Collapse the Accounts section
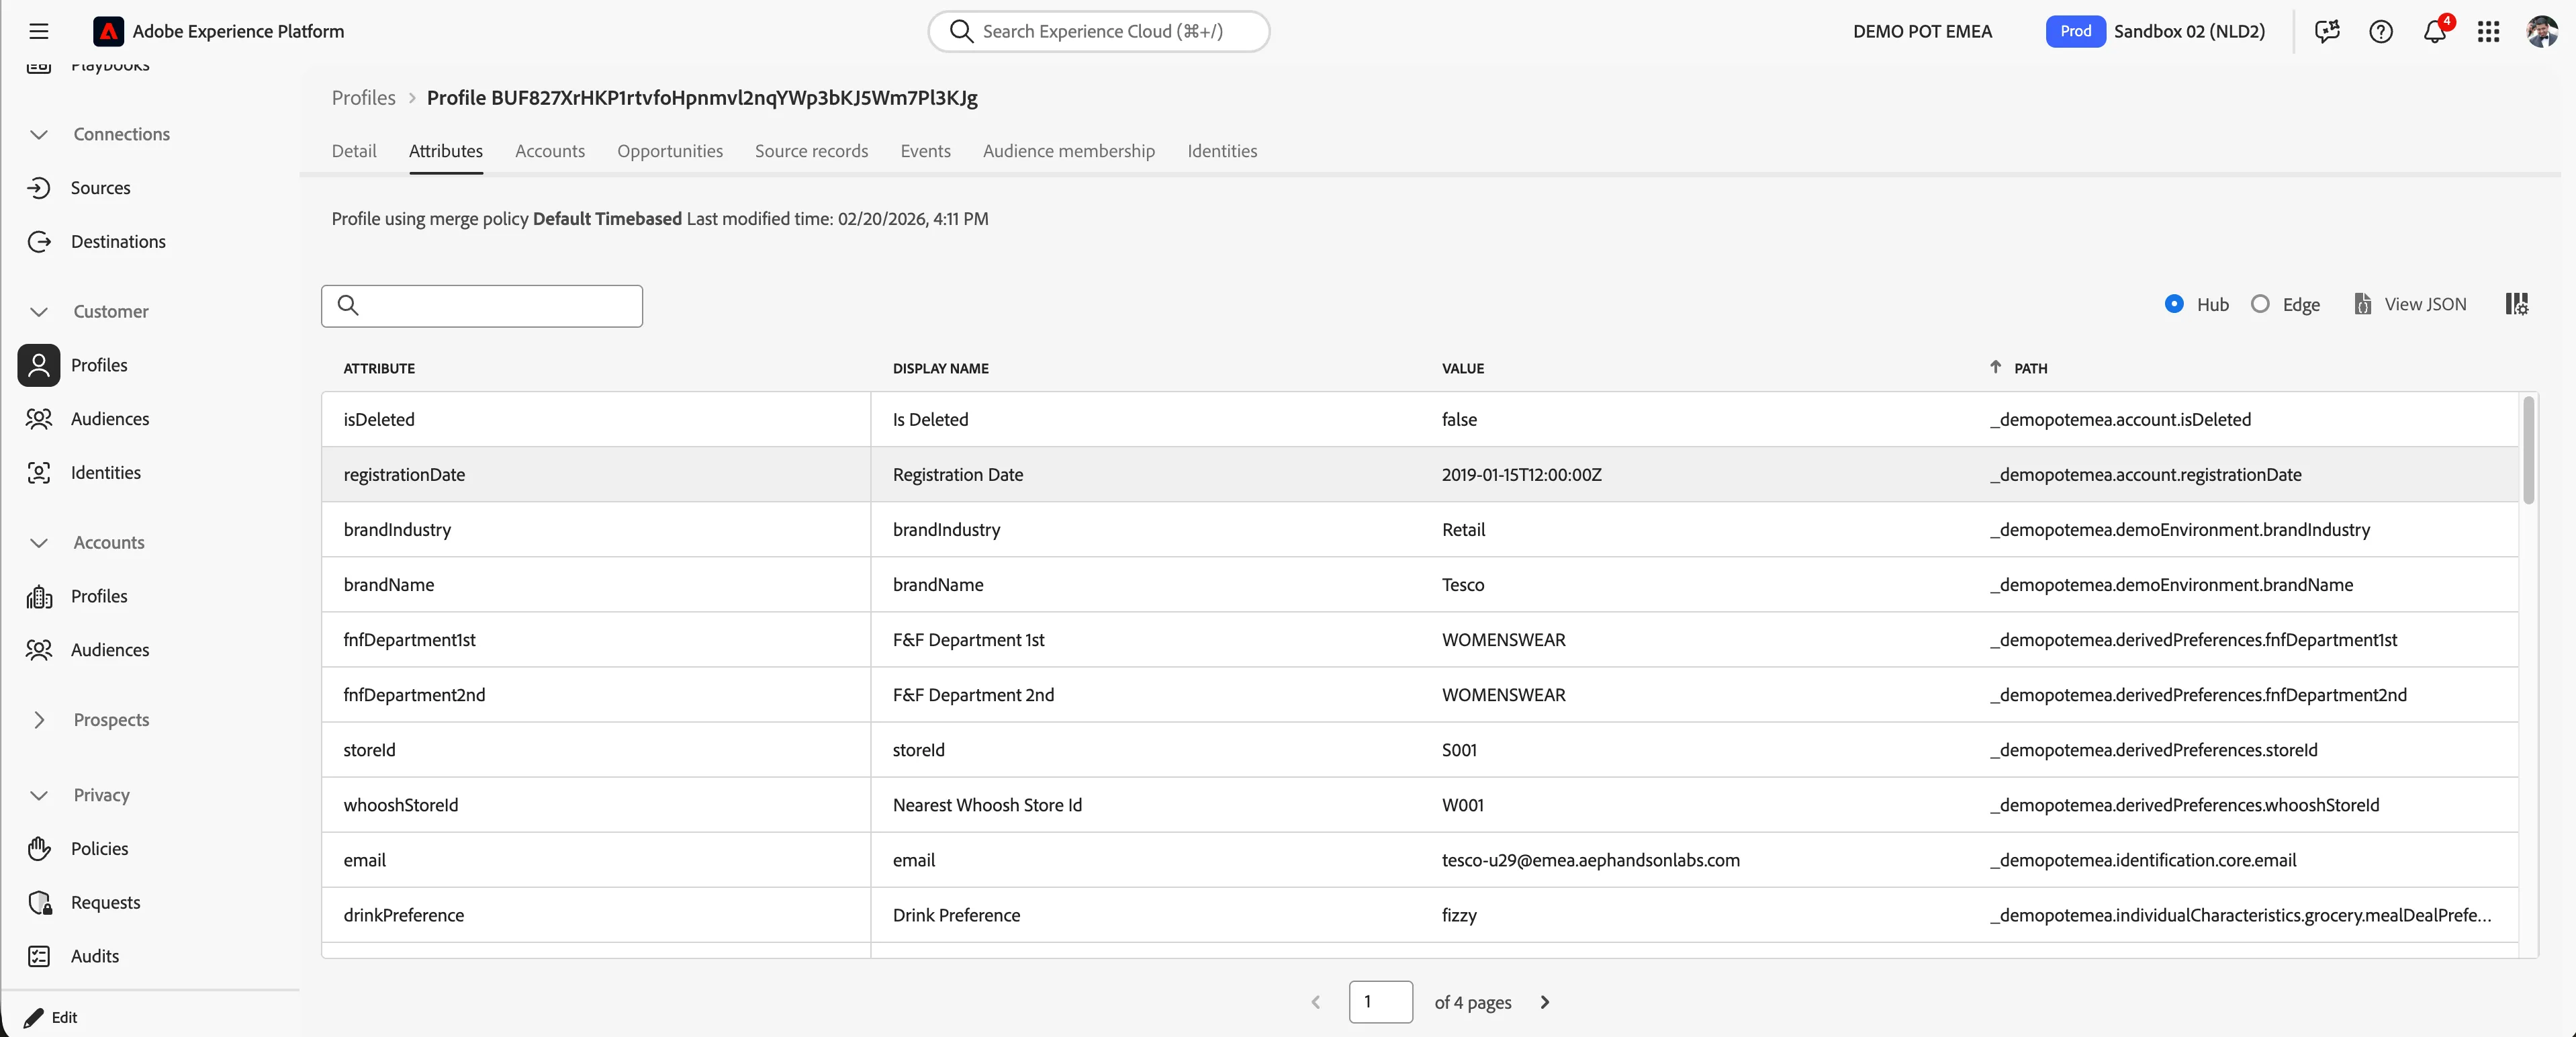The height and width of the screenshot is (1037, 2576). (x=39, y=543)
